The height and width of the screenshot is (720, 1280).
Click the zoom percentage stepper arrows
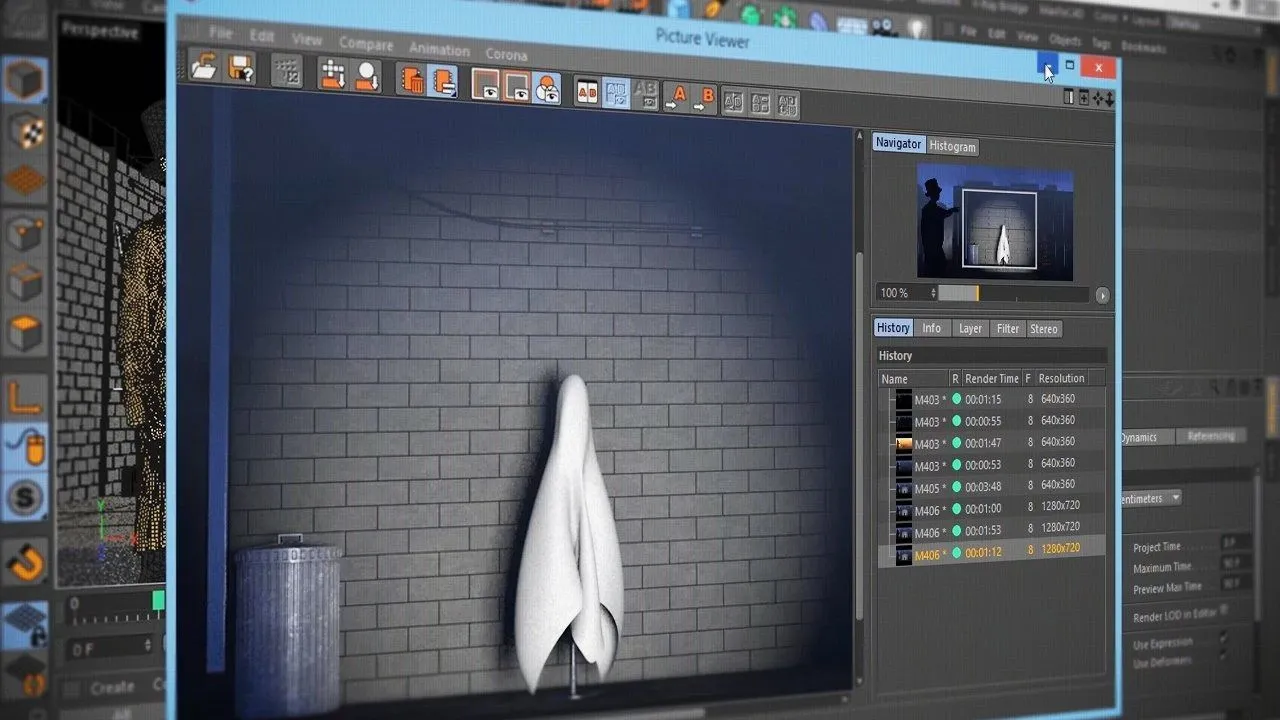coord(933,293)
